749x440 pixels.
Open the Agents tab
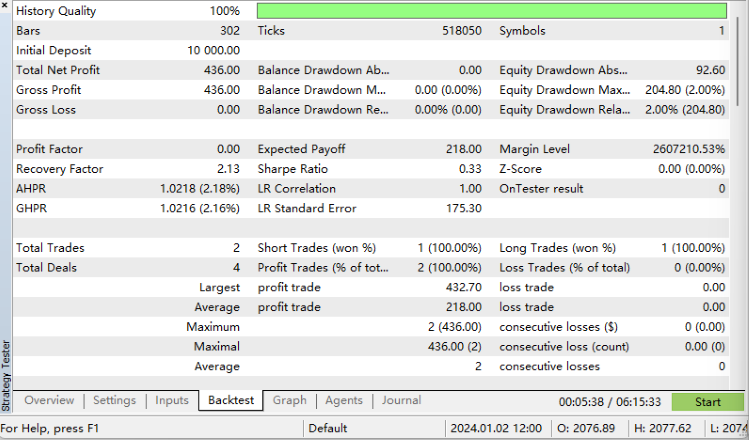pyautogui.click(x=344, y=400)
